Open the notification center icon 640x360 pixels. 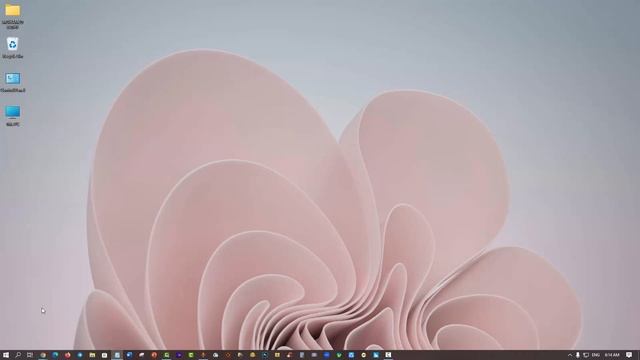point(629,355)
